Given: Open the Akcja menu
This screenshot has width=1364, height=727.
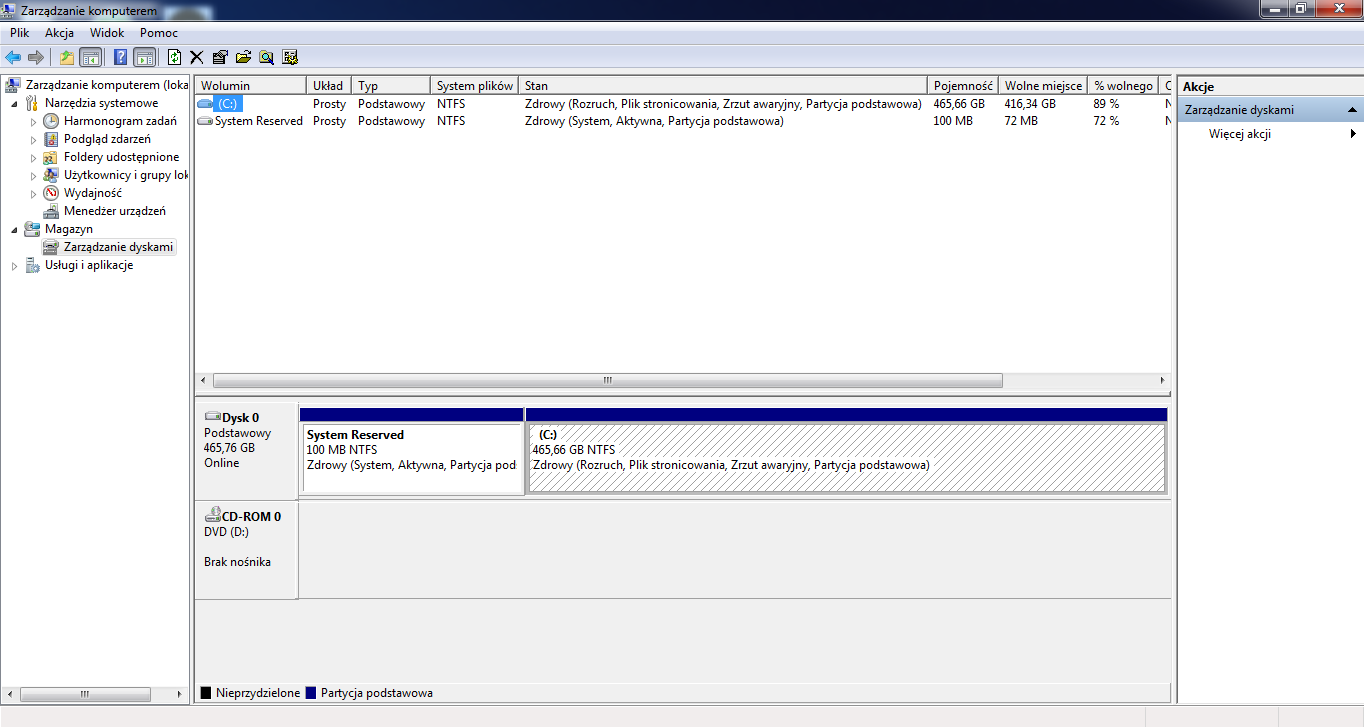Looking at the screenshot, I should 60,33.
